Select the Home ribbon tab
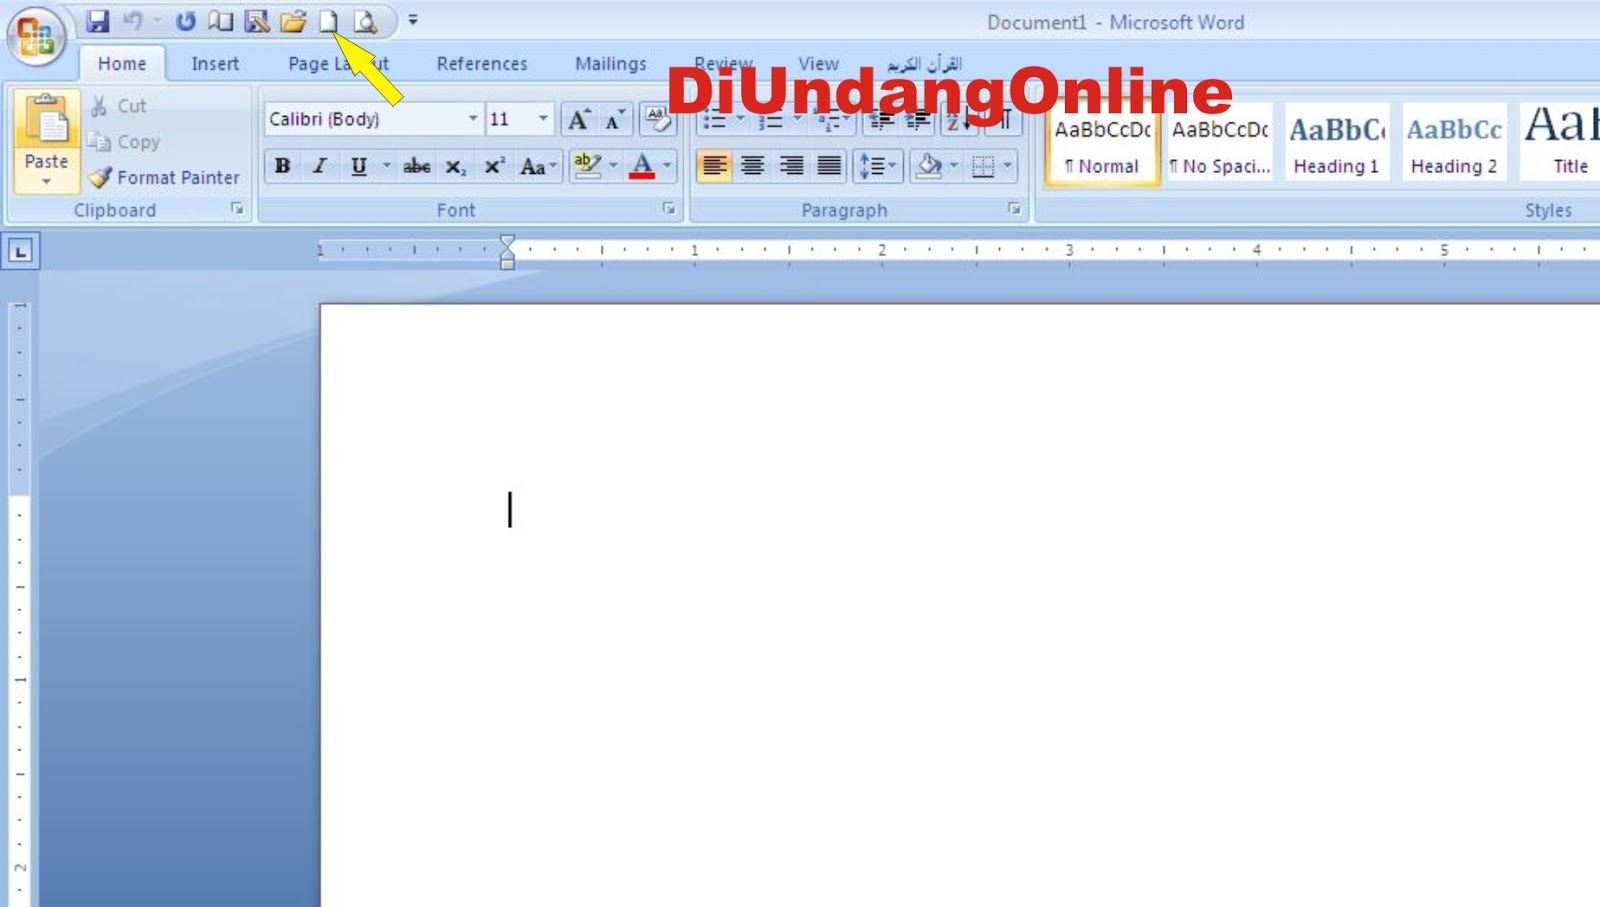The height and width of the screenshot is (907, 1600). click(x=122, y=63)
